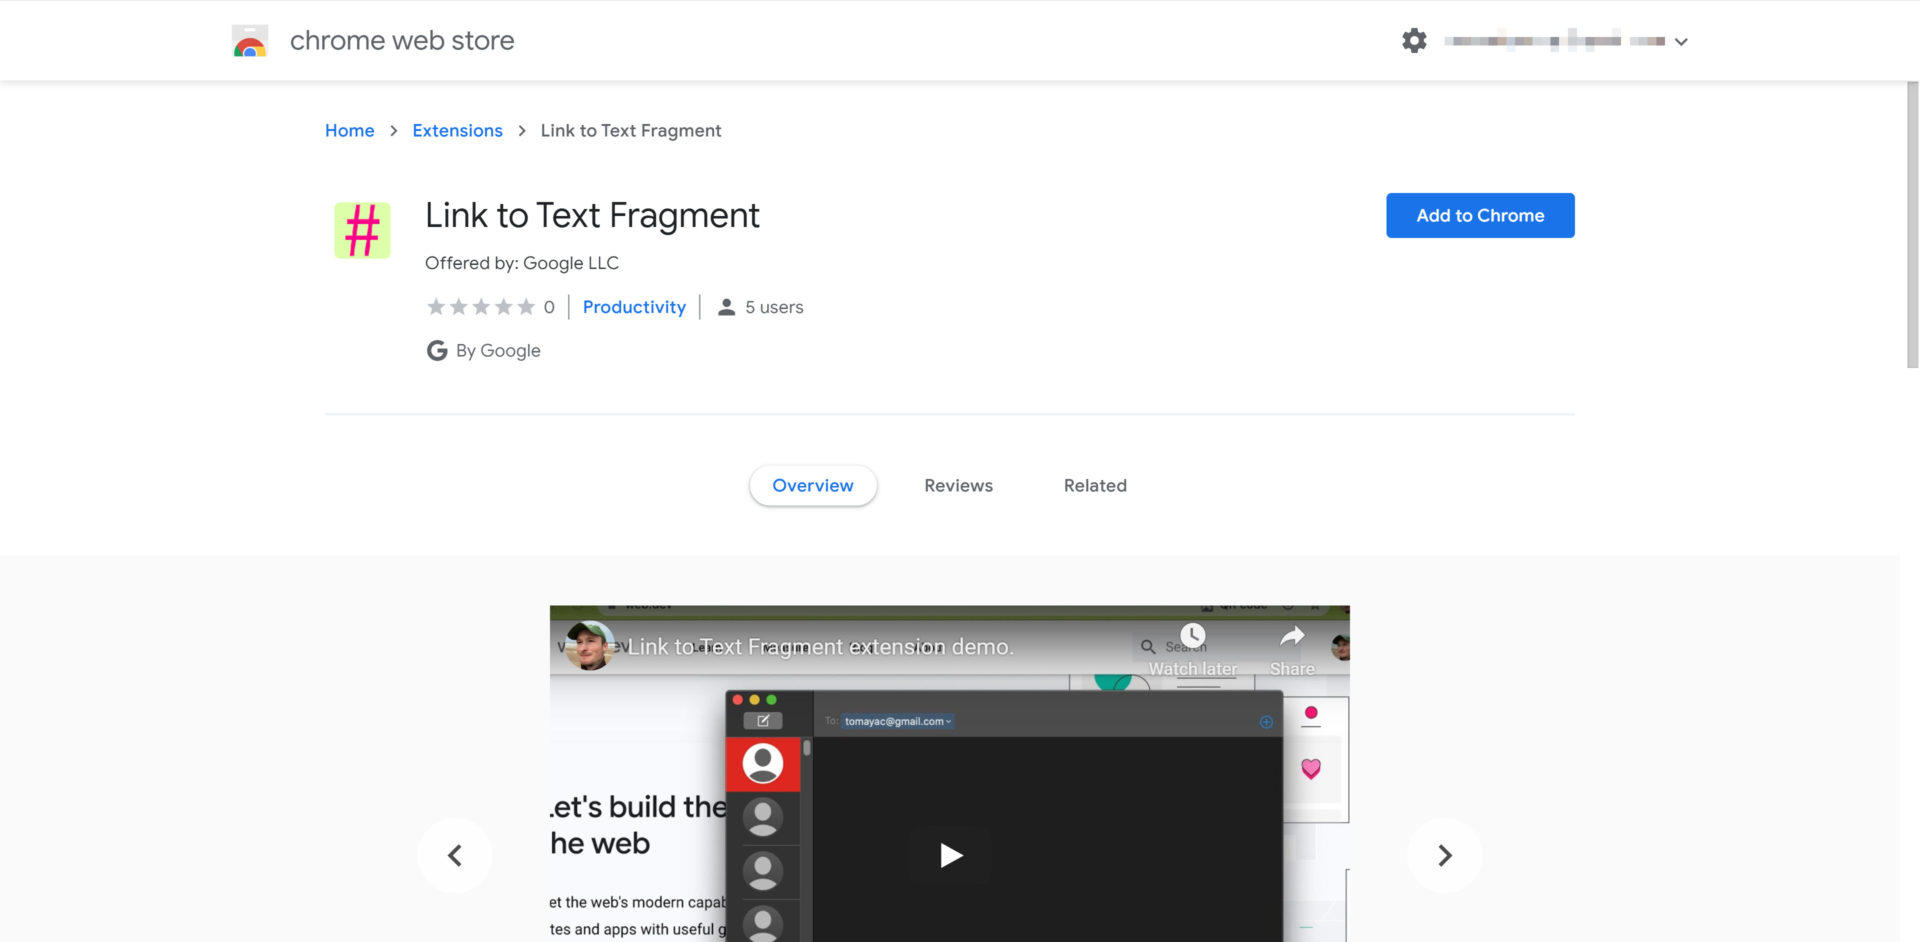1920x942 pixels.
Task: Play the extension demo video
Action: (x=950, y=855)
